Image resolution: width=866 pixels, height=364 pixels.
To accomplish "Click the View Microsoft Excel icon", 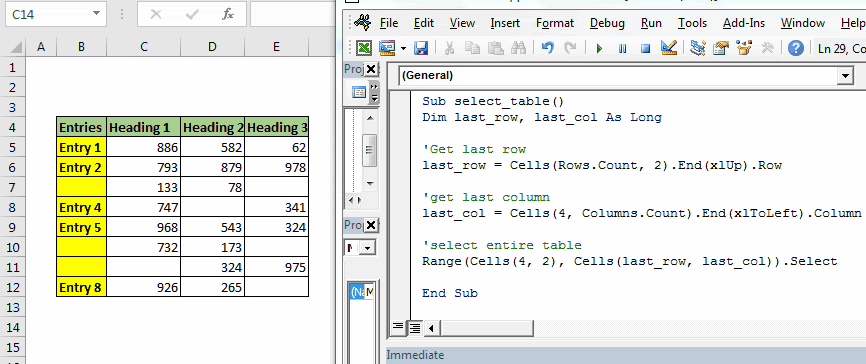I will point(363,49).
